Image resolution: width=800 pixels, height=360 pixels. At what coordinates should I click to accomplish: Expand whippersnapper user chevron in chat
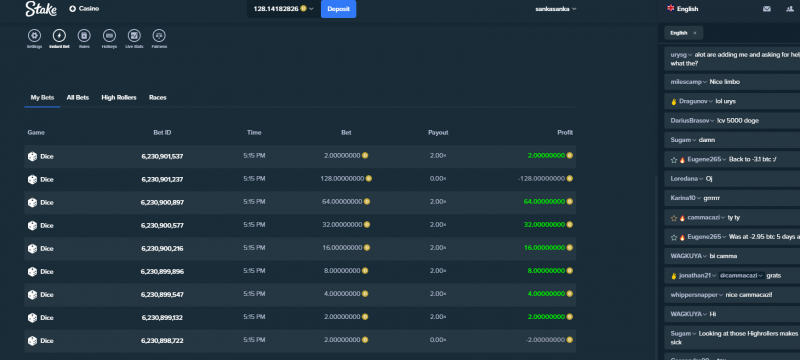pyautogui.click(x=720, y=295)
